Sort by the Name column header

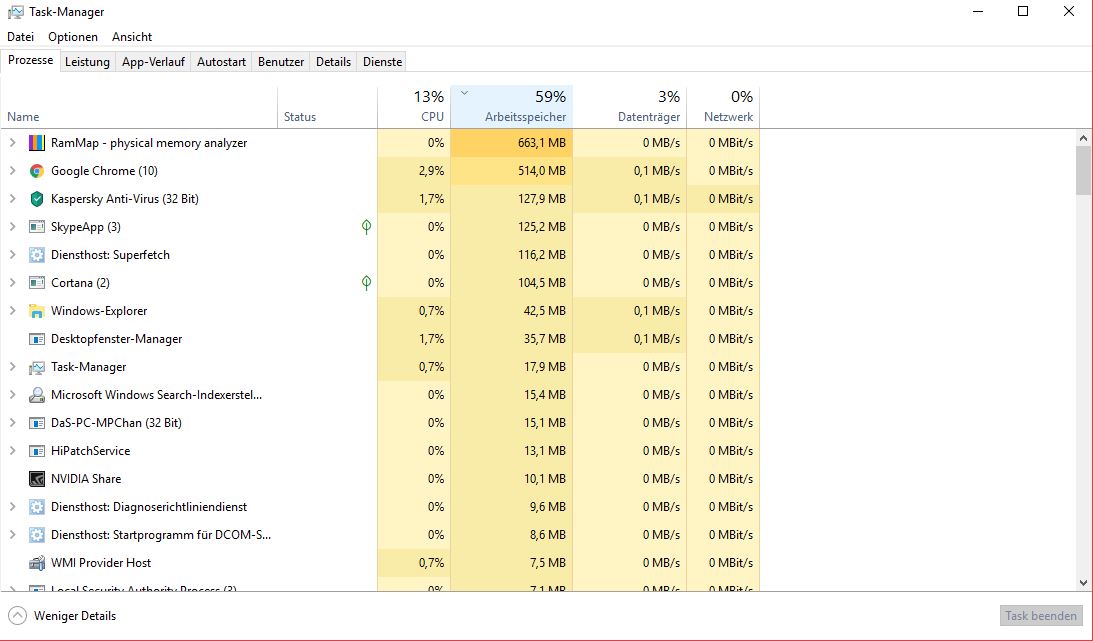(x=139, y=107)
